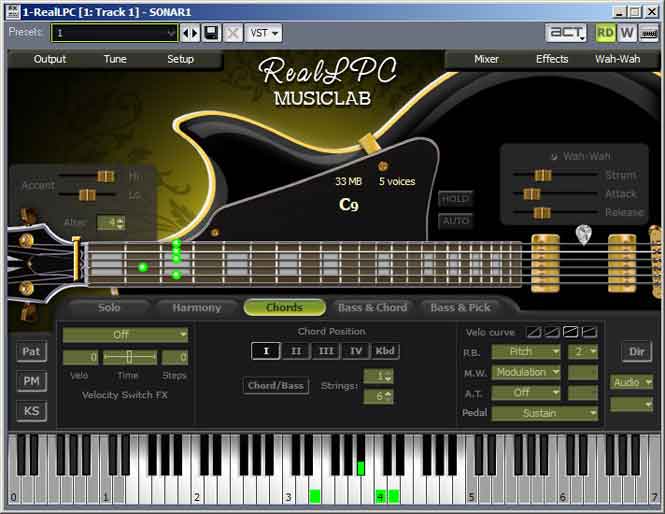This screenshot has width=665, height=514.
Task: Open the Audio dropdown below Dir
Action: coord(631,382)
